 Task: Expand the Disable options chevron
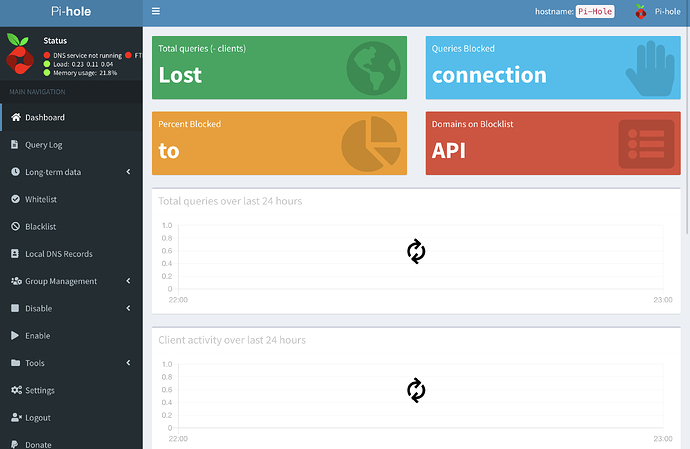[x=129, y=308]
